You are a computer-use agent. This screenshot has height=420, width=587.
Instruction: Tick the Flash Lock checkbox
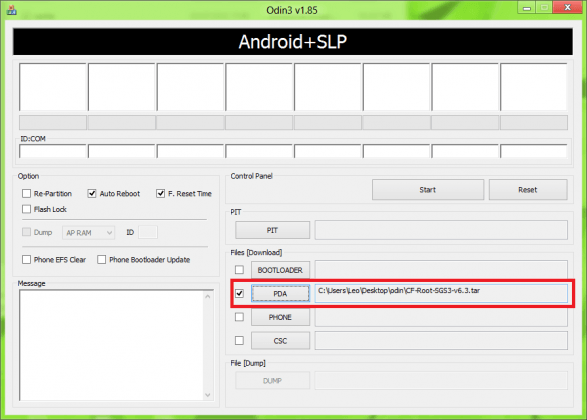pos(26,209)
